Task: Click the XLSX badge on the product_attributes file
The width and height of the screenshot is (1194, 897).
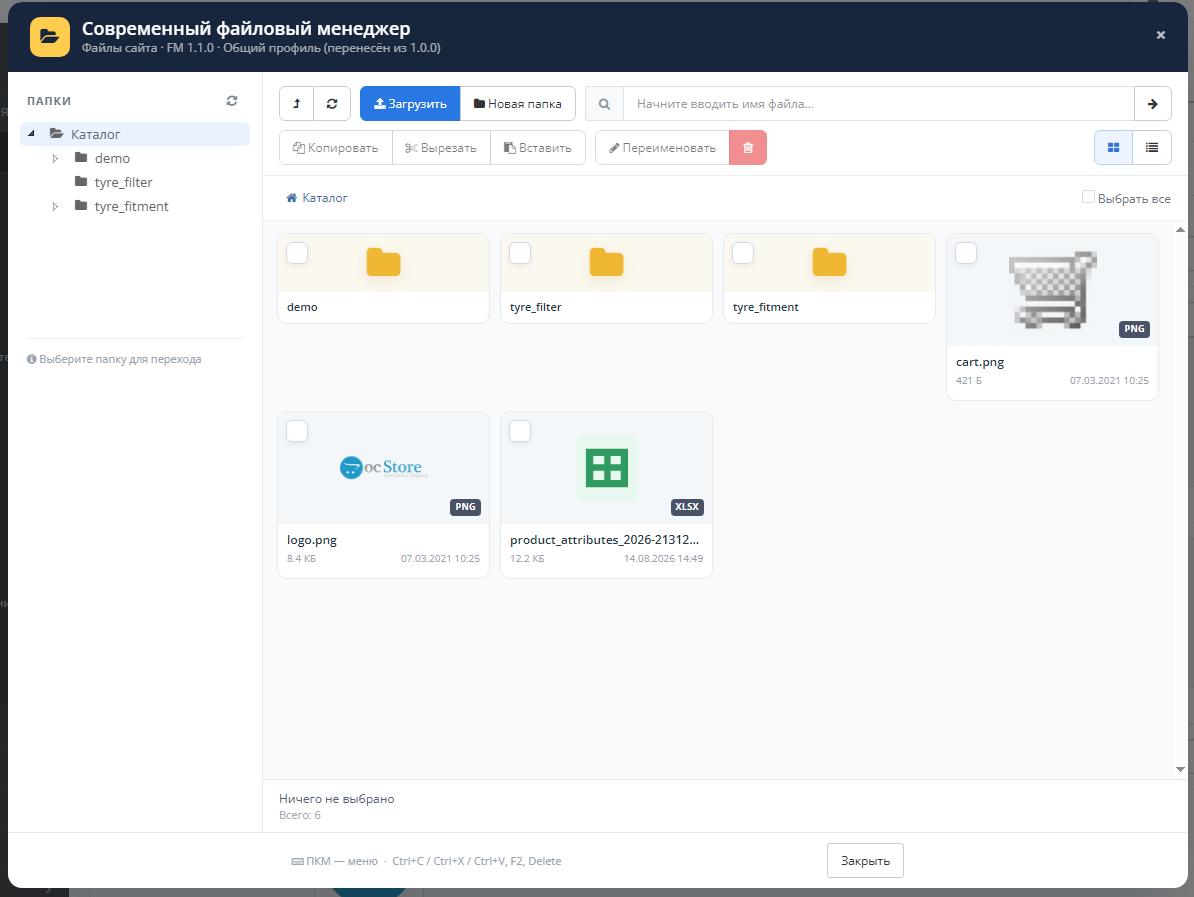Action: (687, 506)
